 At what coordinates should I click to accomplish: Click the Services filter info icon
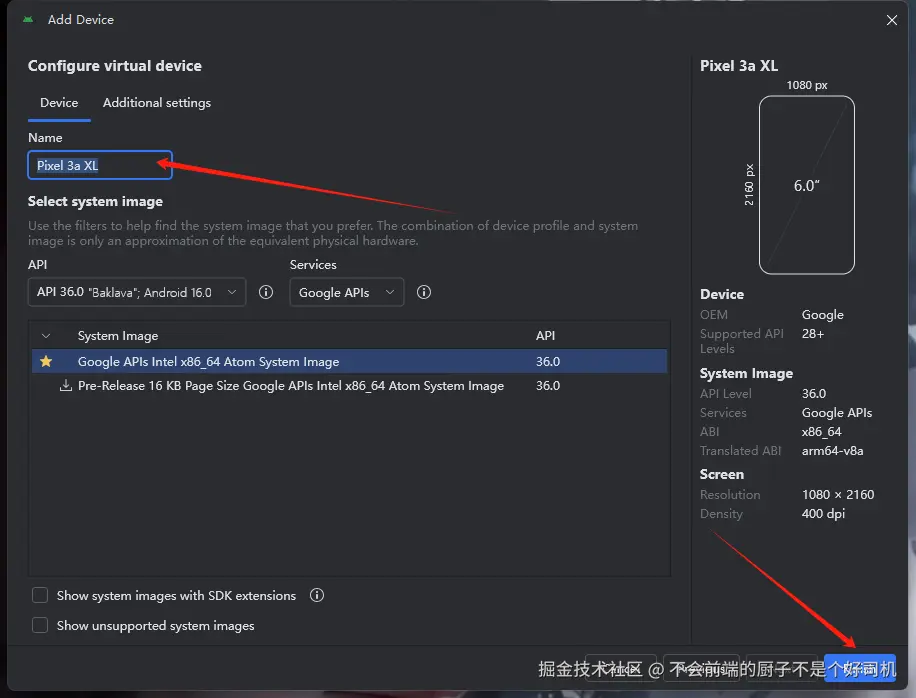coord(424,292)
